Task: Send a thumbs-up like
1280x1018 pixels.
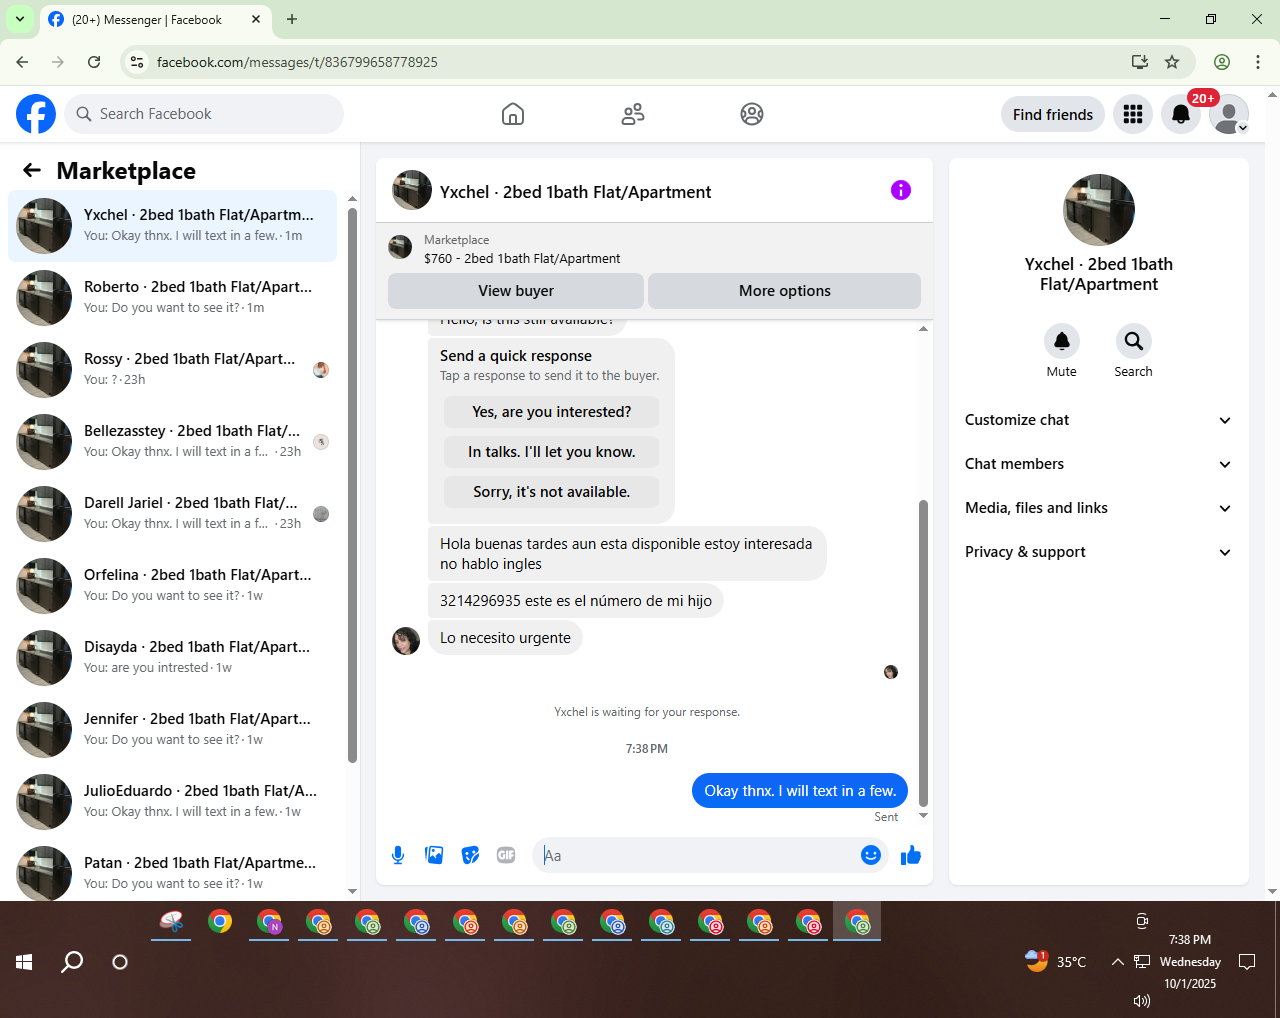Action: 911,855
